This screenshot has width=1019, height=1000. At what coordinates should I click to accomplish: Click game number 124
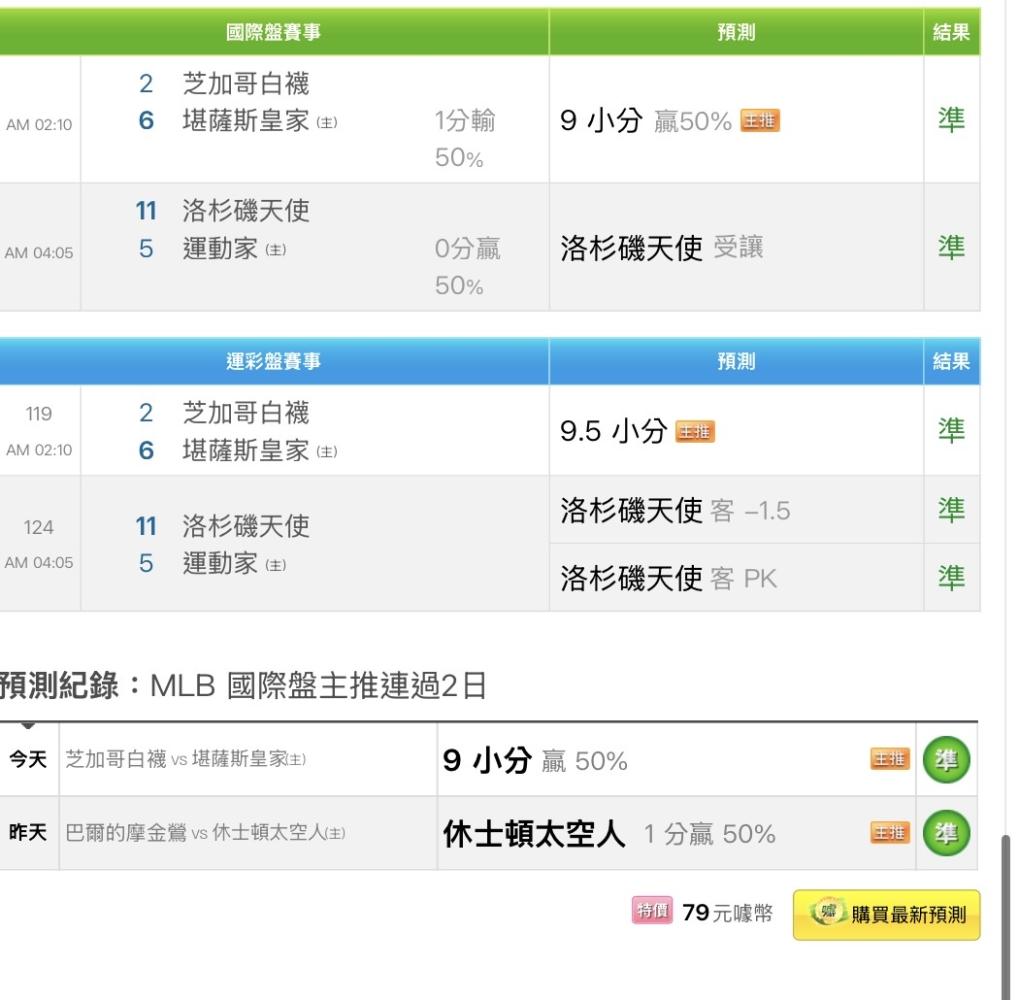pyautogui.click(x=38, y=527)
